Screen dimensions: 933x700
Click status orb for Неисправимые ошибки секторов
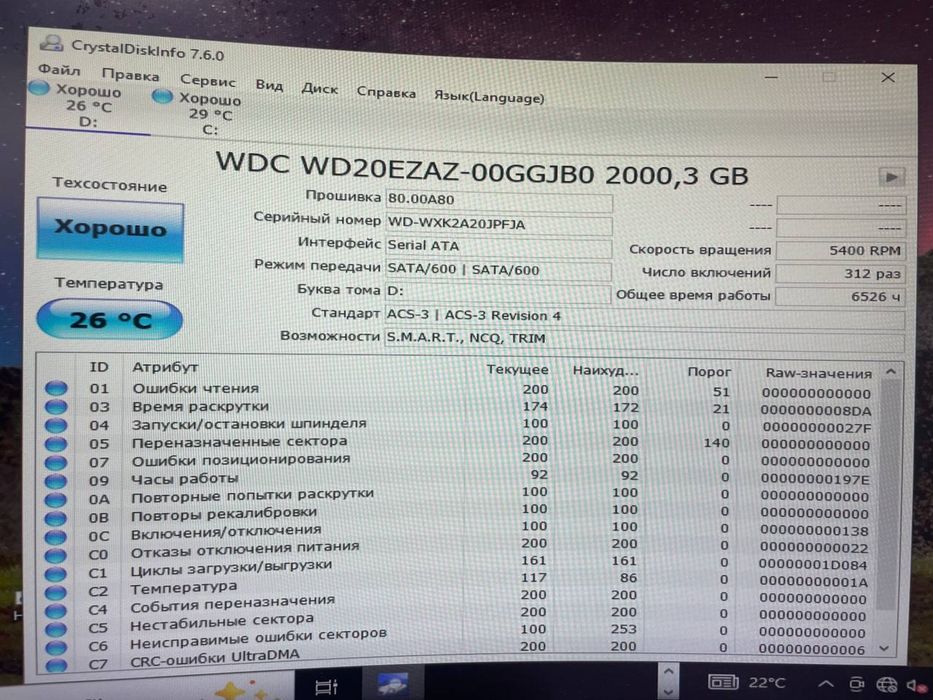click(x=56, y=647)
